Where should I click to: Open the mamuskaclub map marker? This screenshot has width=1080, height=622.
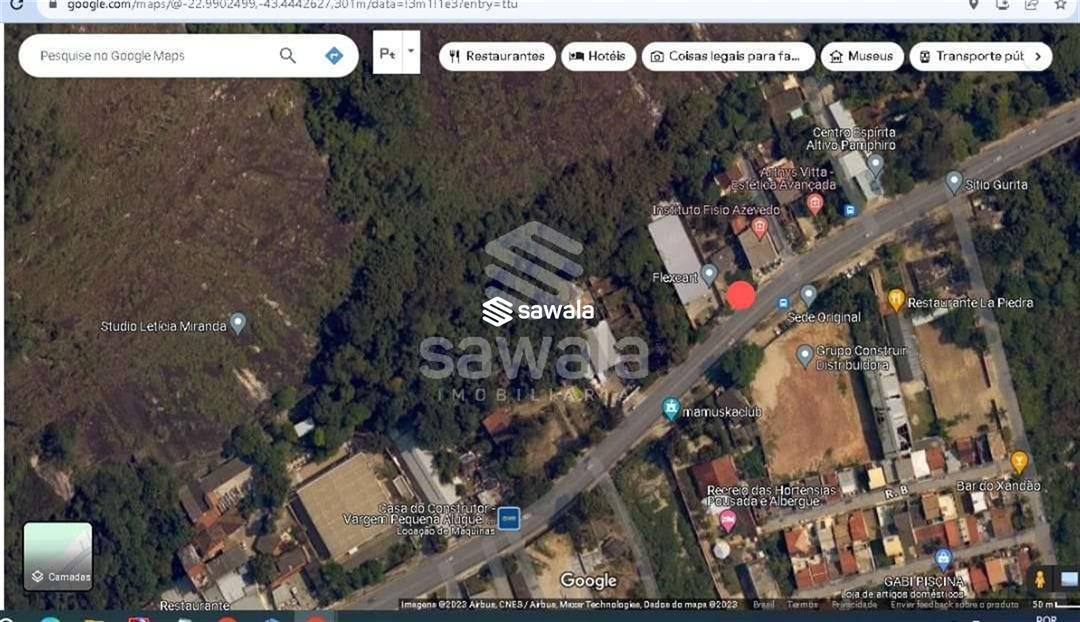tap(671, 408)
